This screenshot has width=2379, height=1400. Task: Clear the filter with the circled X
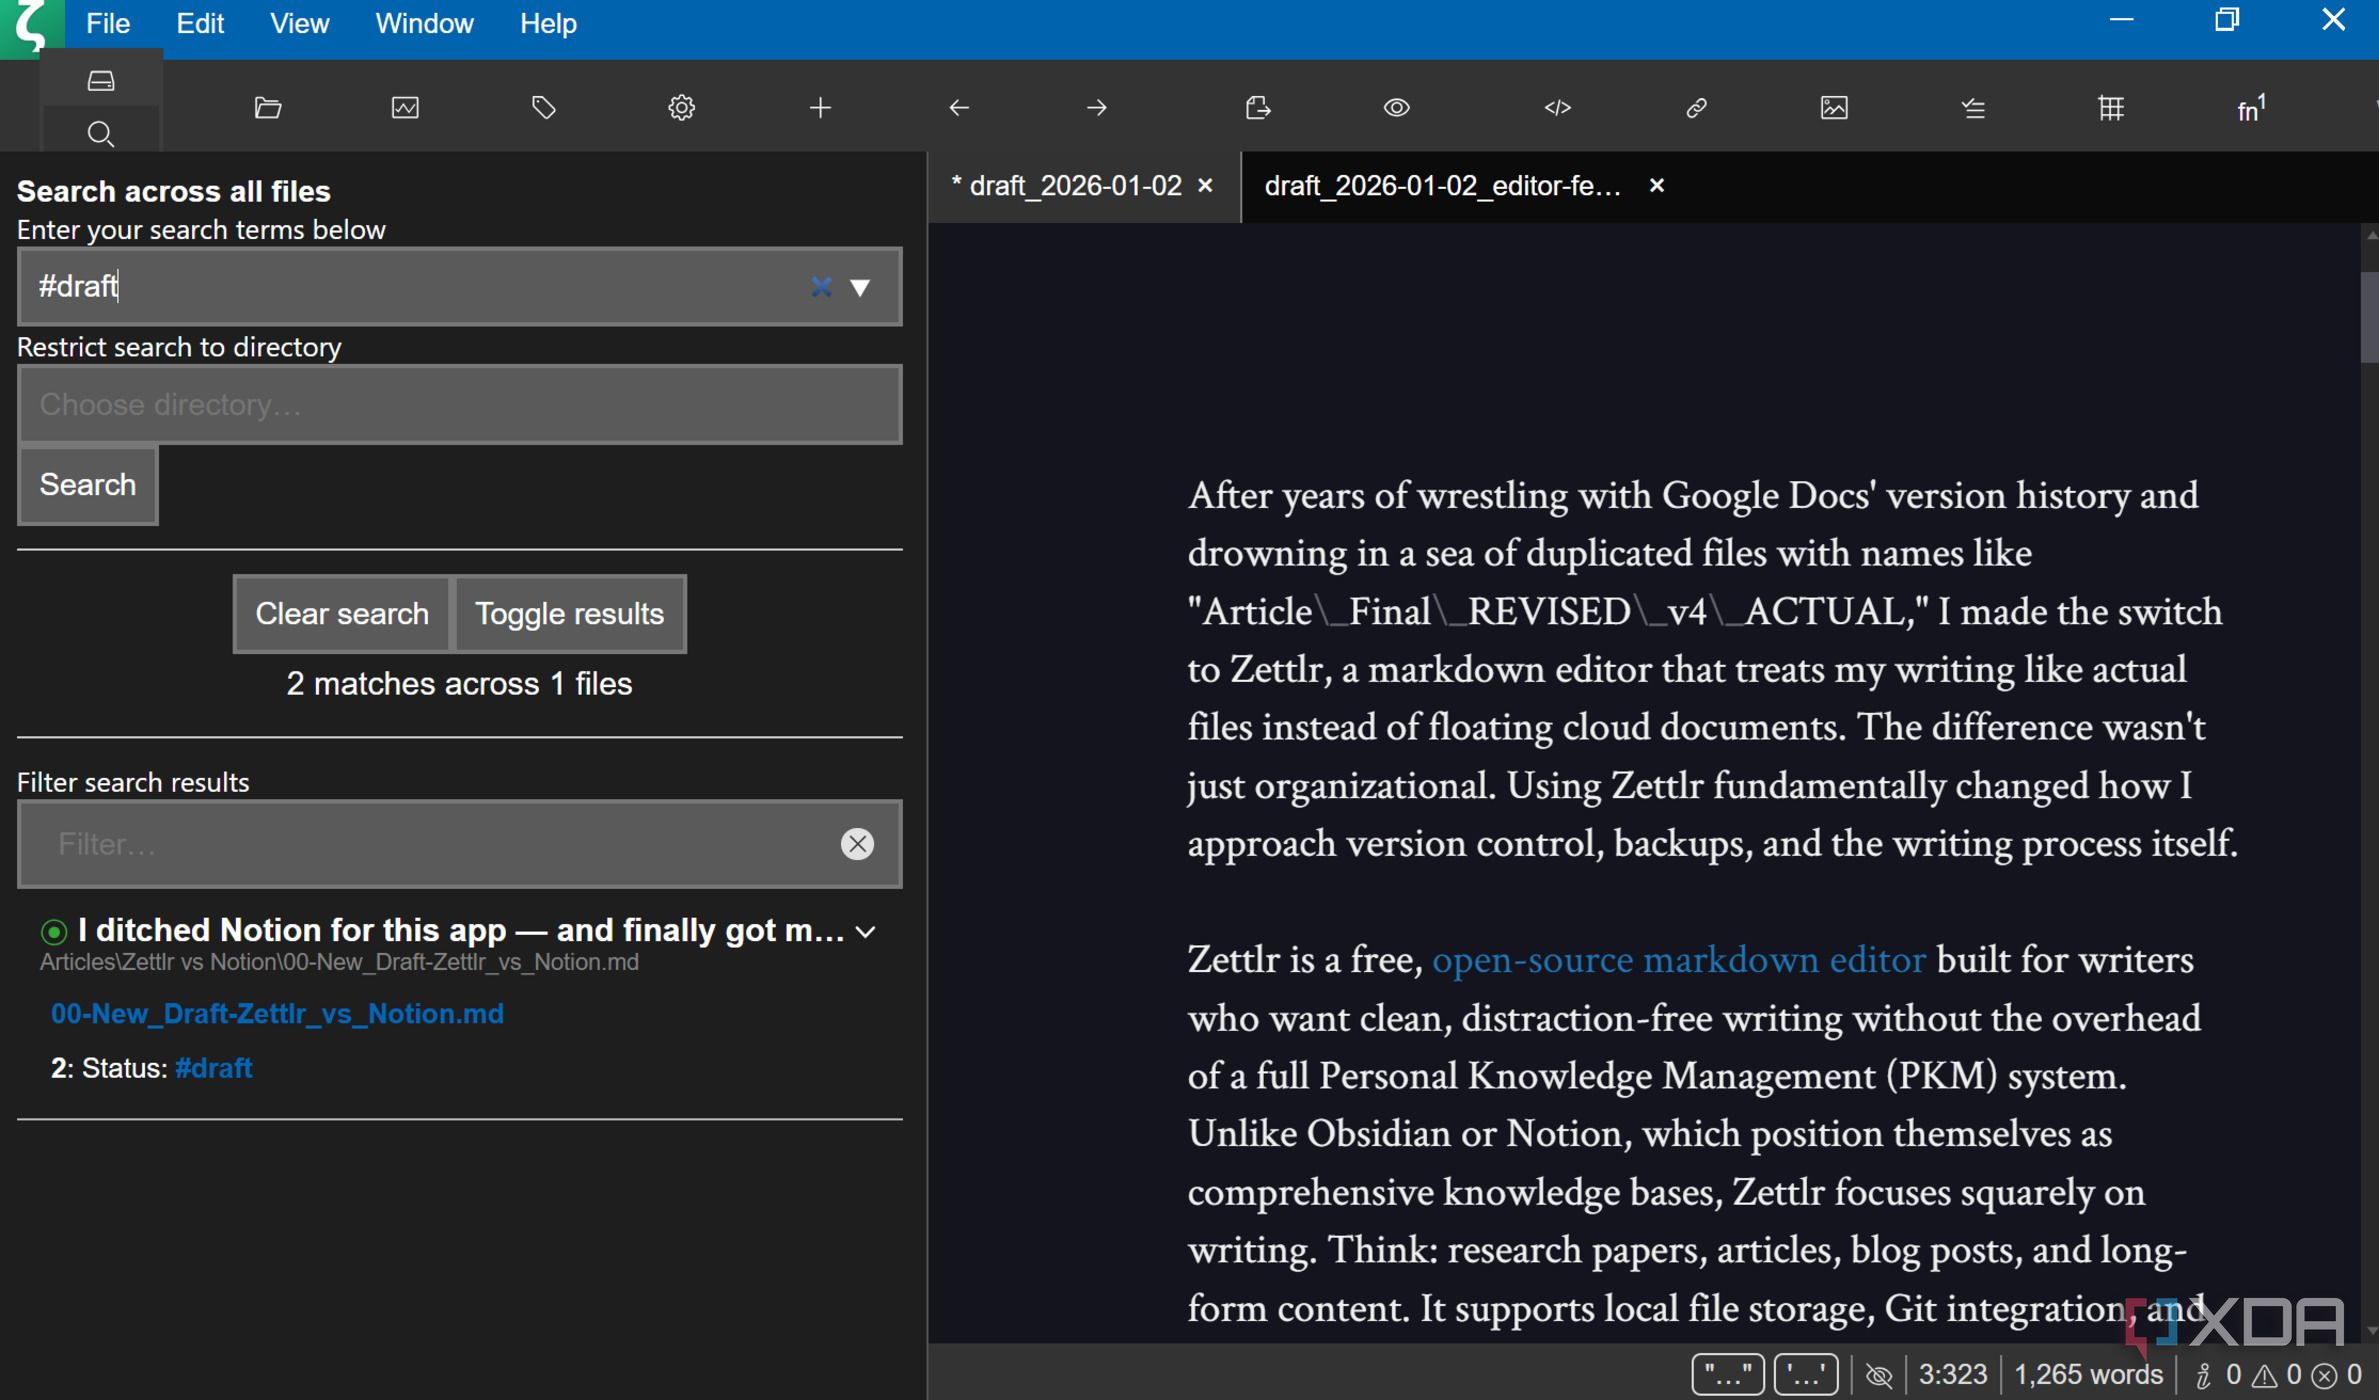(857, 844)
